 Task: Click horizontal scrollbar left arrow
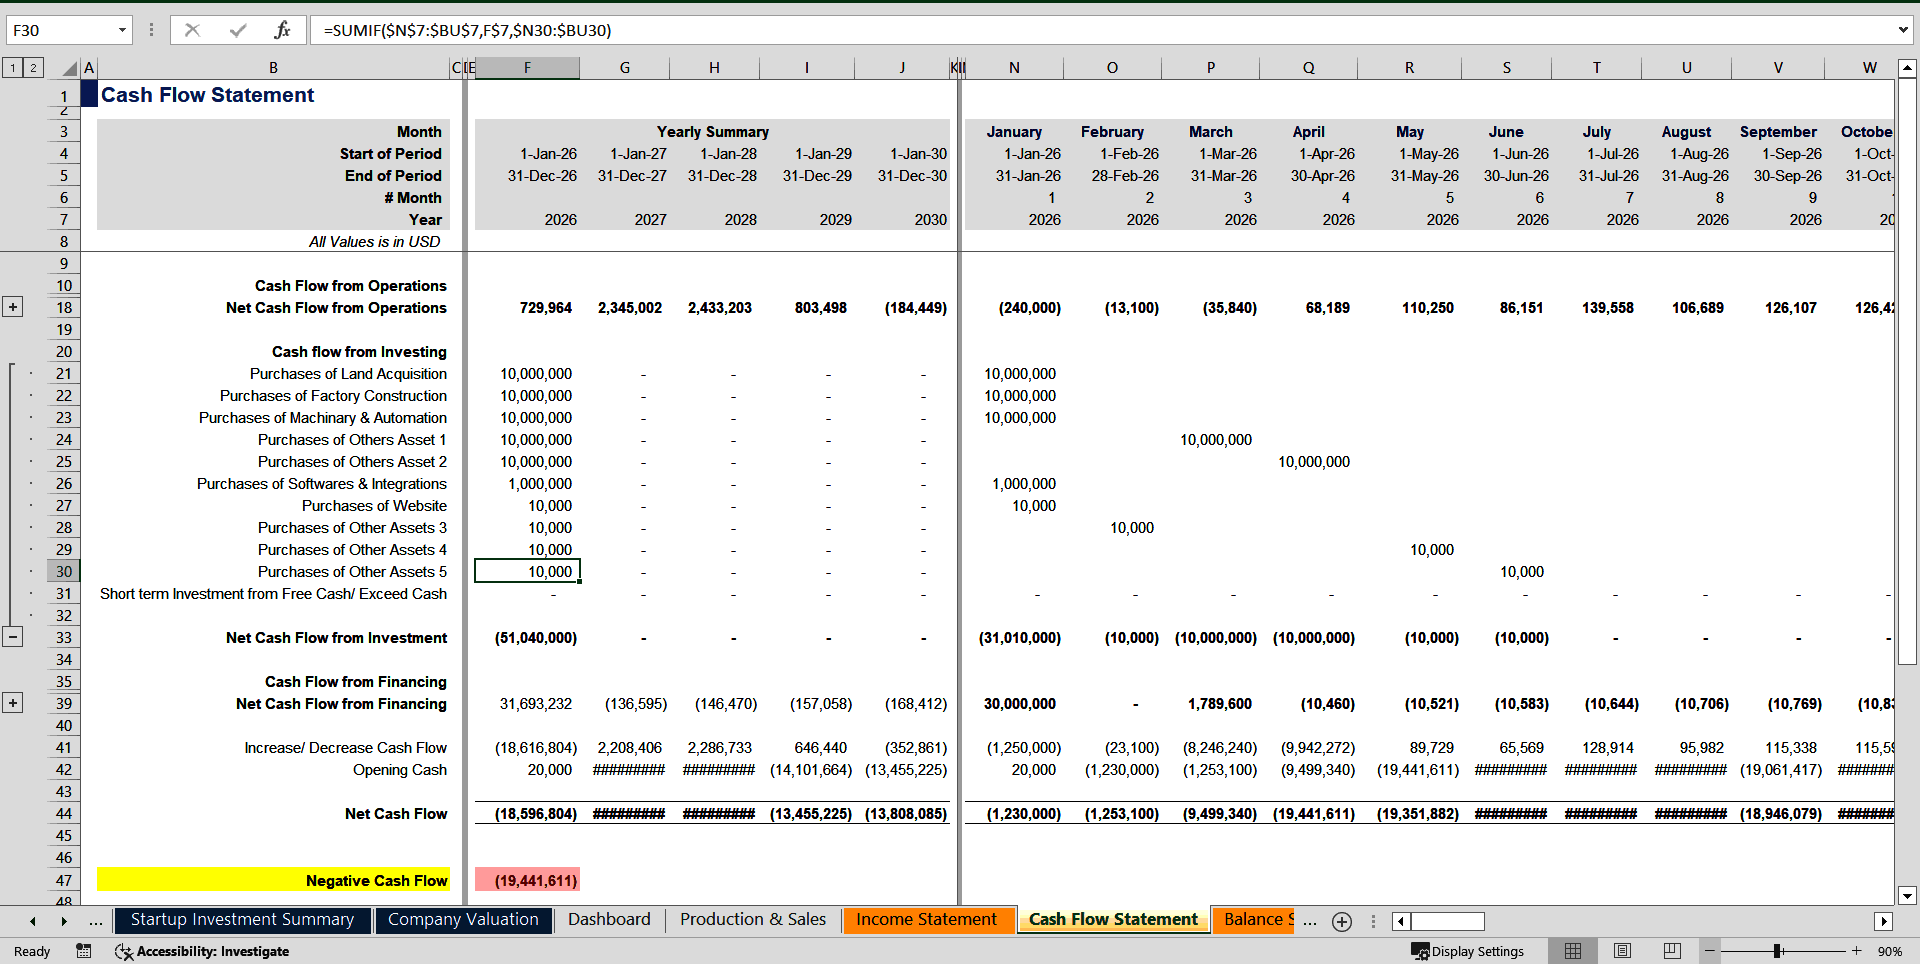1401,922
